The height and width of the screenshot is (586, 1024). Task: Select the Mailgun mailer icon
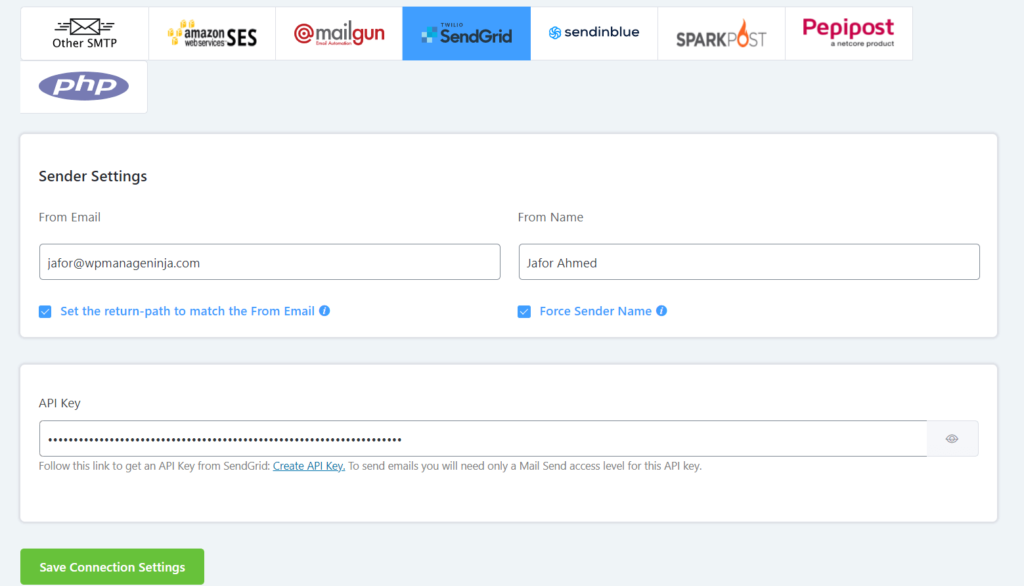coord(339,33)
